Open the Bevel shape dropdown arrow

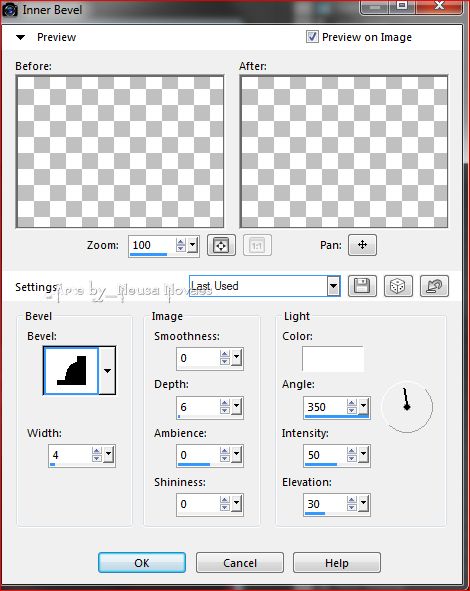coord(107,371)
